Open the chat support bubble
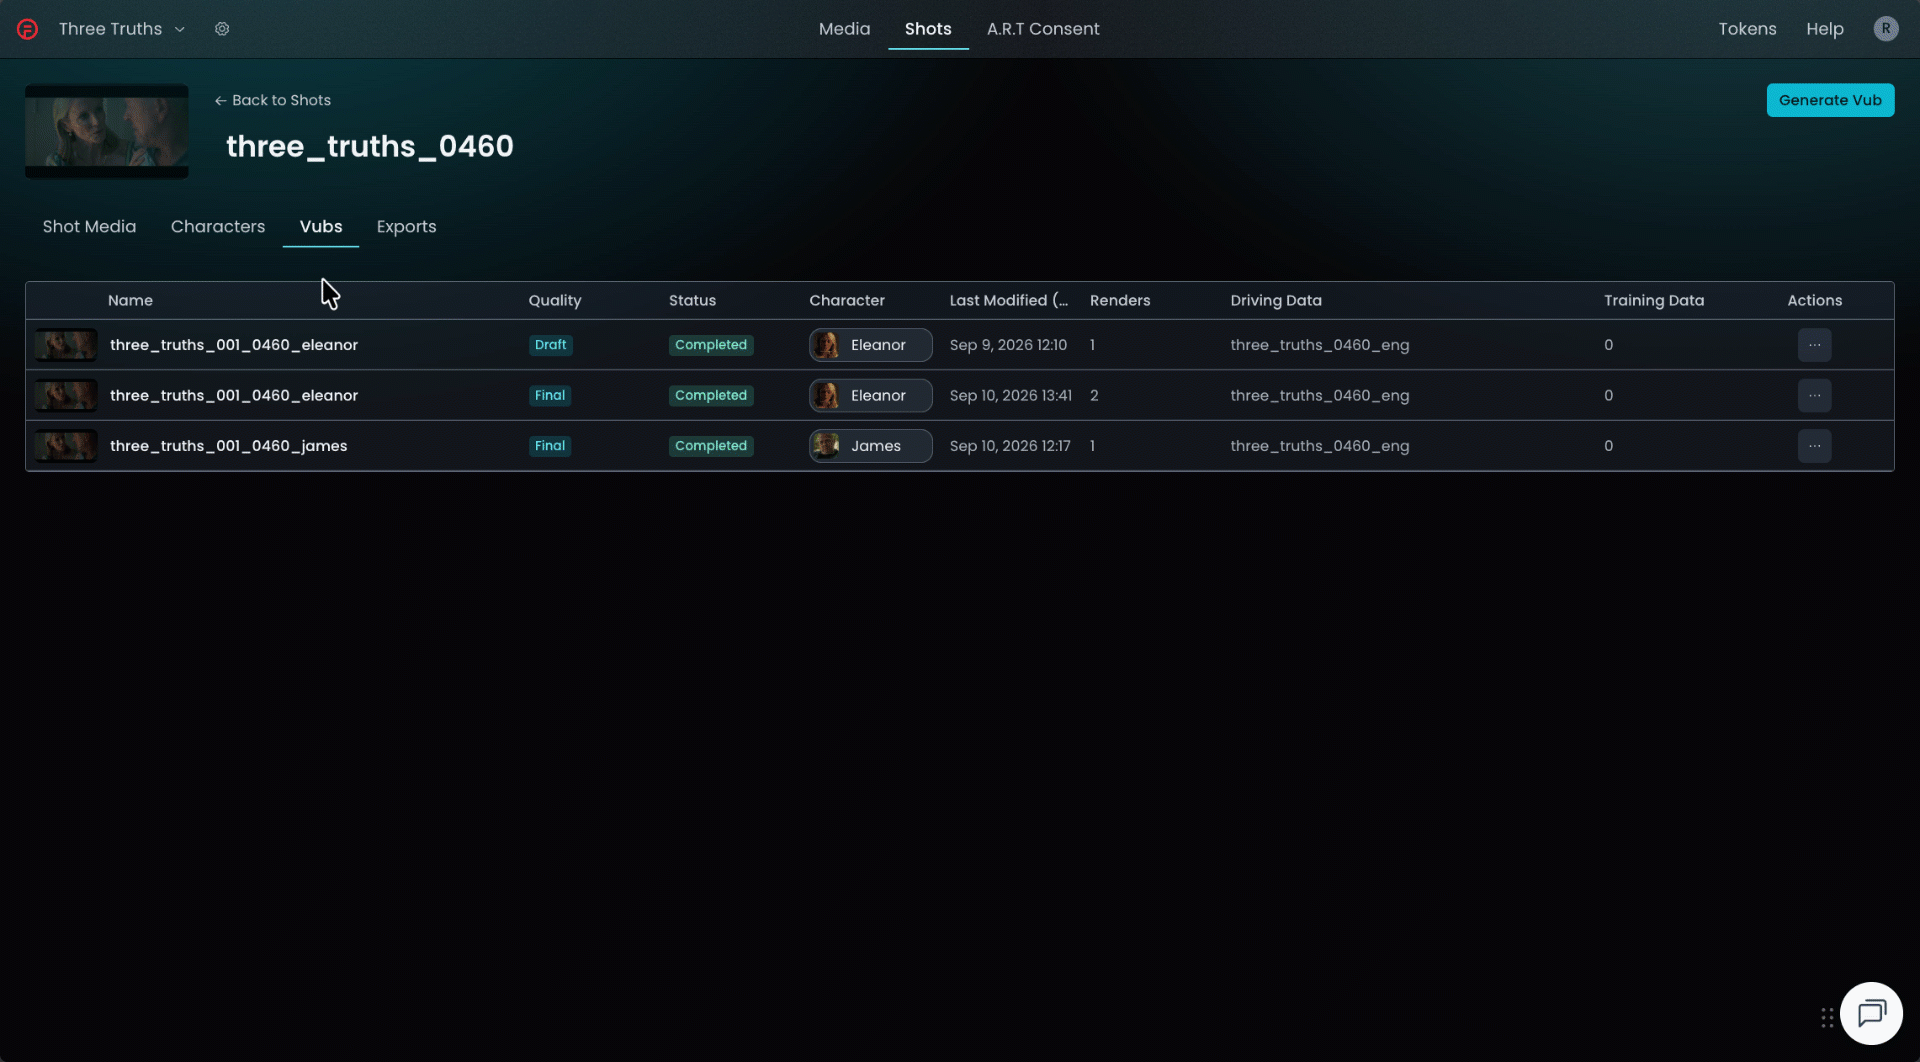Screen dimensions: 1920x1062 [x=1871, y=1013]
